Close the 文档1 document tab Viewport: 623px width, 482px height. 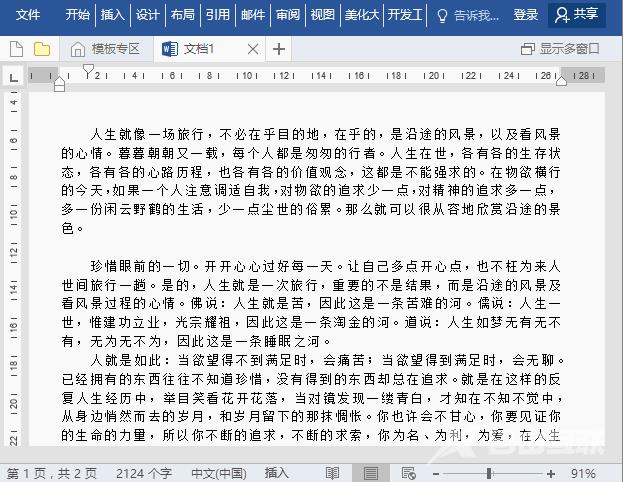(x=253, y=49)
